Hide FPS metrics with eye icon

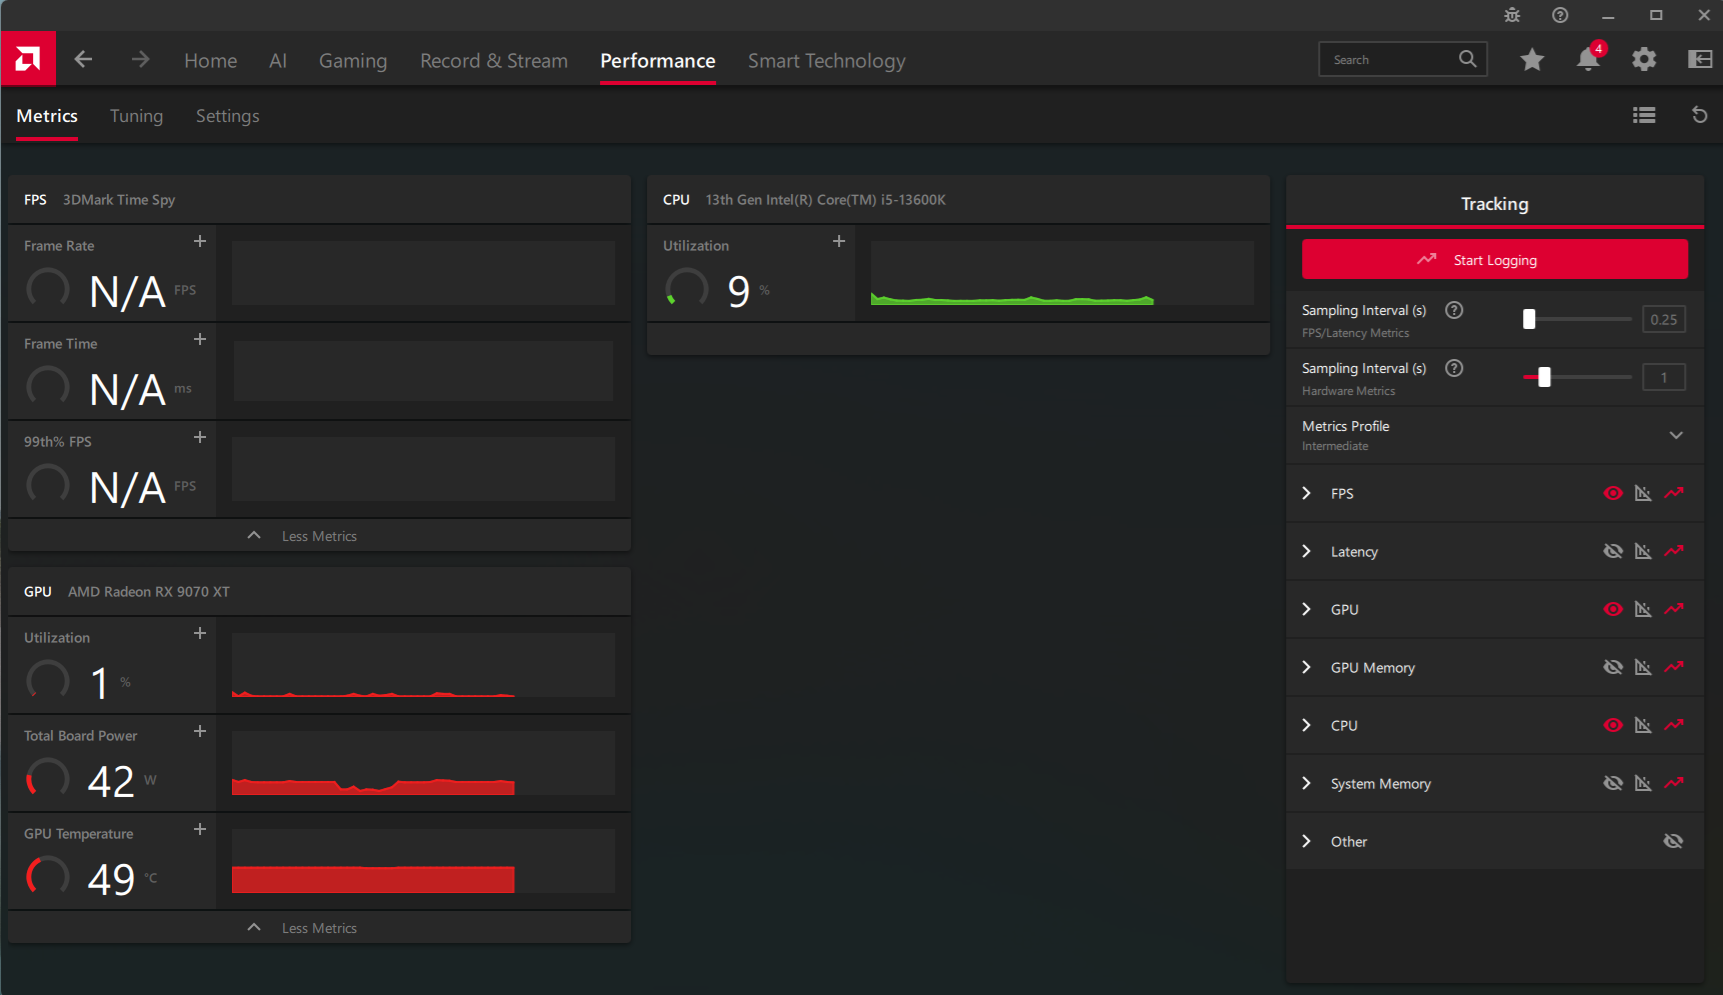[1613, 493]
